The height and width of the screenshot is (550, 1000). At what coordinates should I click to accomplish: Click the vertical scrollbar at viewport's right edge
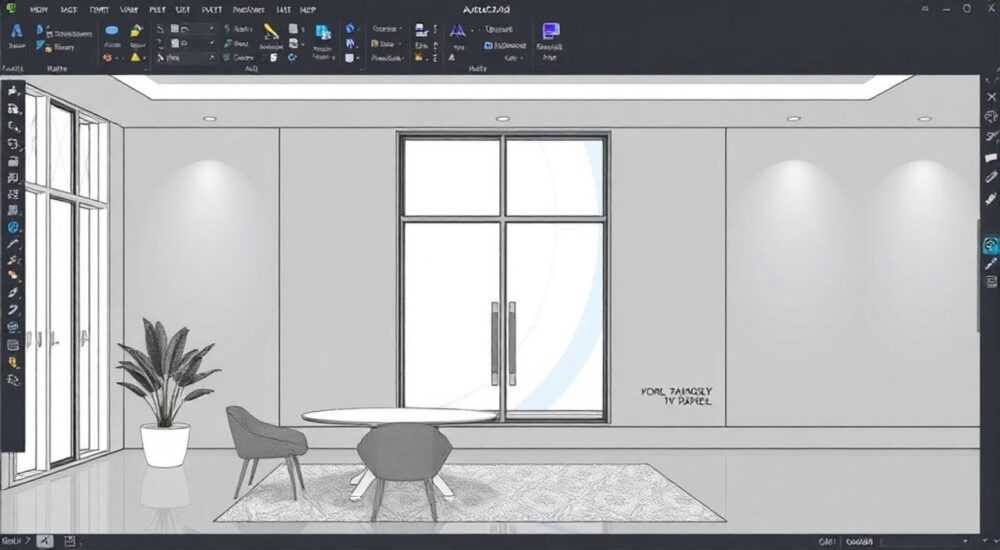click(979, 274)
